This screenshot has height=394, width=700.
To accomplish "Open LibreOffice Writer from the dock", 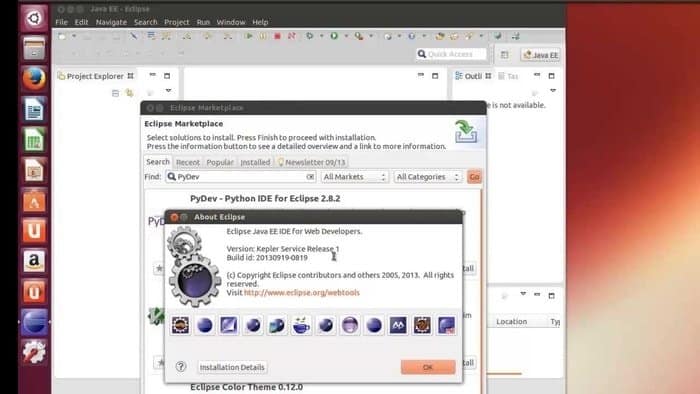I will pos(34,109).
